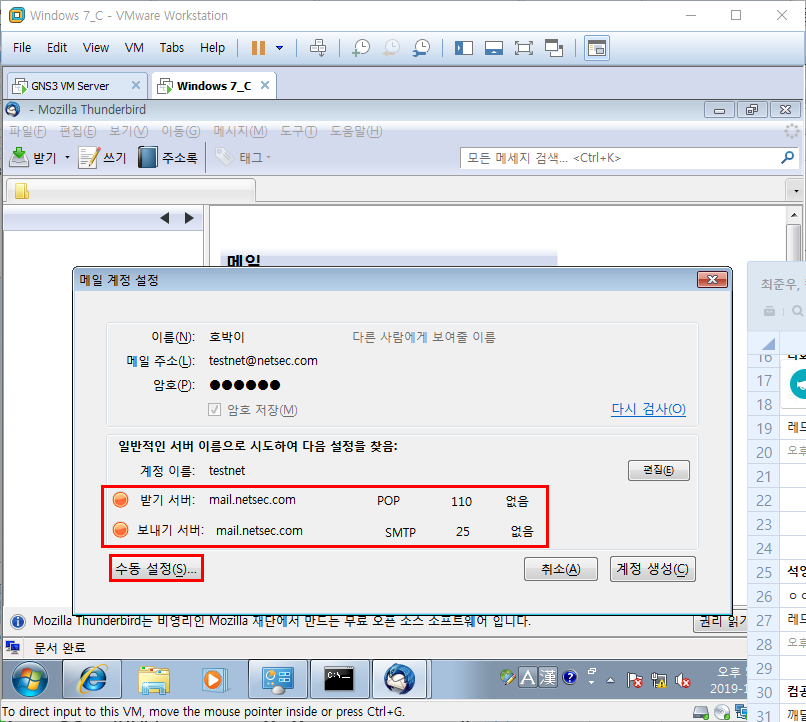Click the Thunderbird taskbar icon

pos(400,679)
